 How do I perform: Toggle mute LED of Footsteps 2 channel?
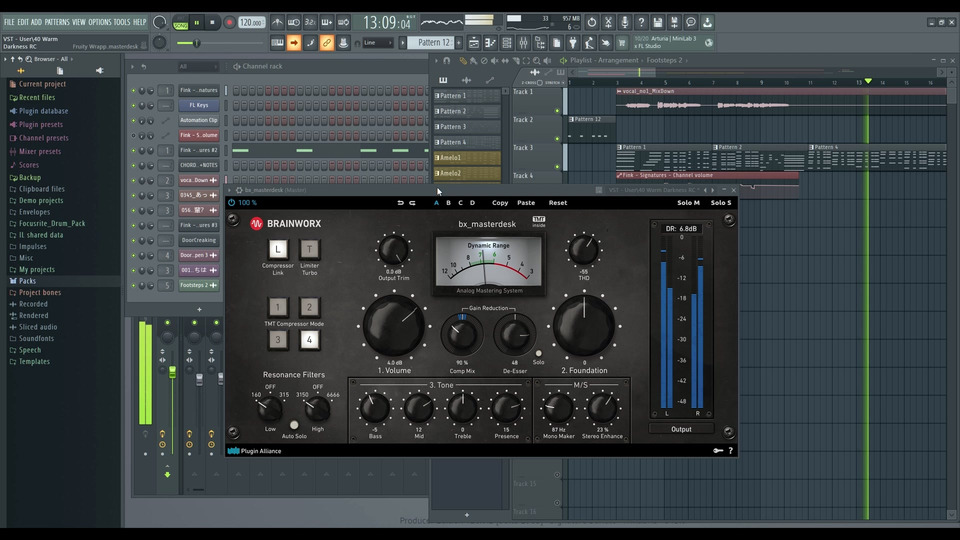(x=133, y=285)
